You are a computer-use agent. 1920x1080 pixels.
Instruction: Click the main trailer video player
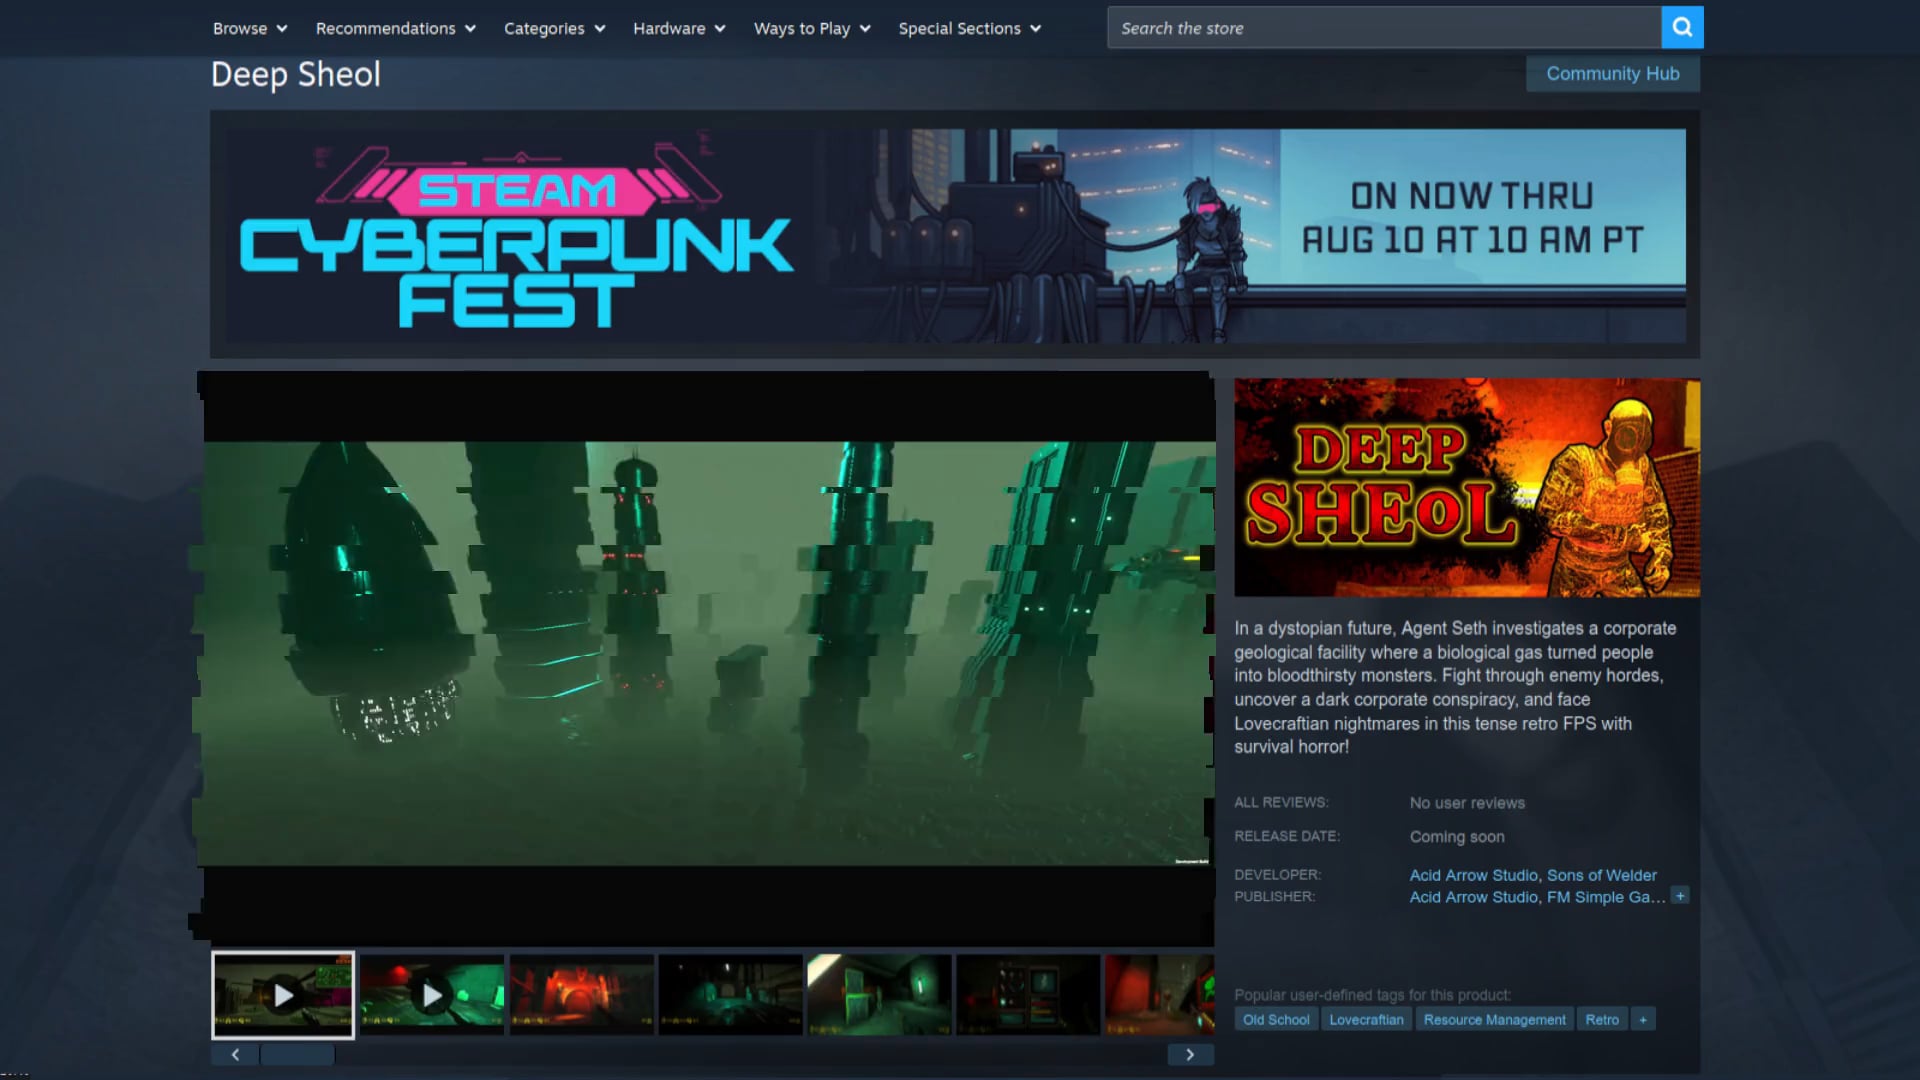708,658
